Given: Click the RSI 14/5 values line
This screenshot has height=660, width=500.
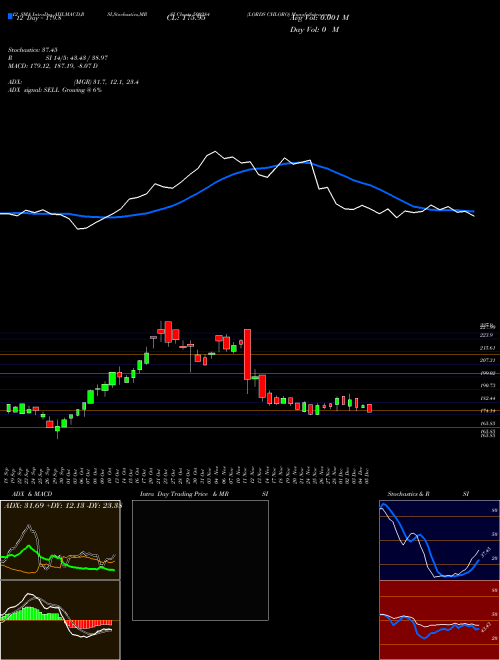Looking at the screenshot, I should coord(58,58).
